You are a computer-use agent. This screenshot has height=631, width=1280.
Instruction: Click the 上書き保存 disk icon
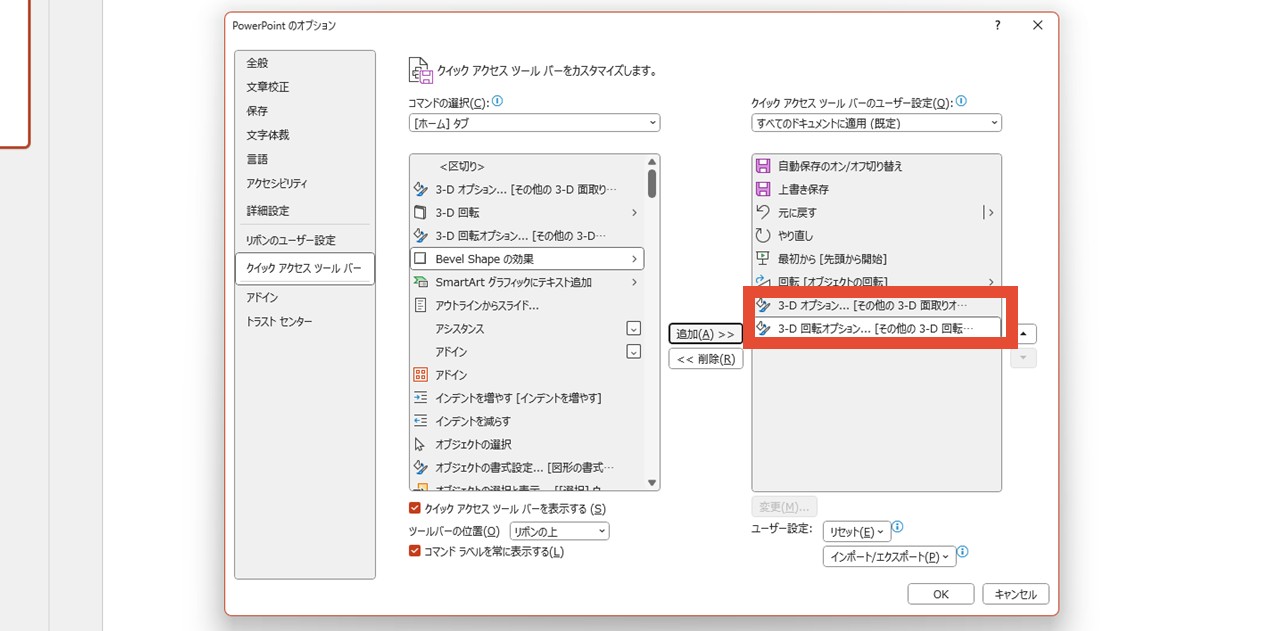763,189
